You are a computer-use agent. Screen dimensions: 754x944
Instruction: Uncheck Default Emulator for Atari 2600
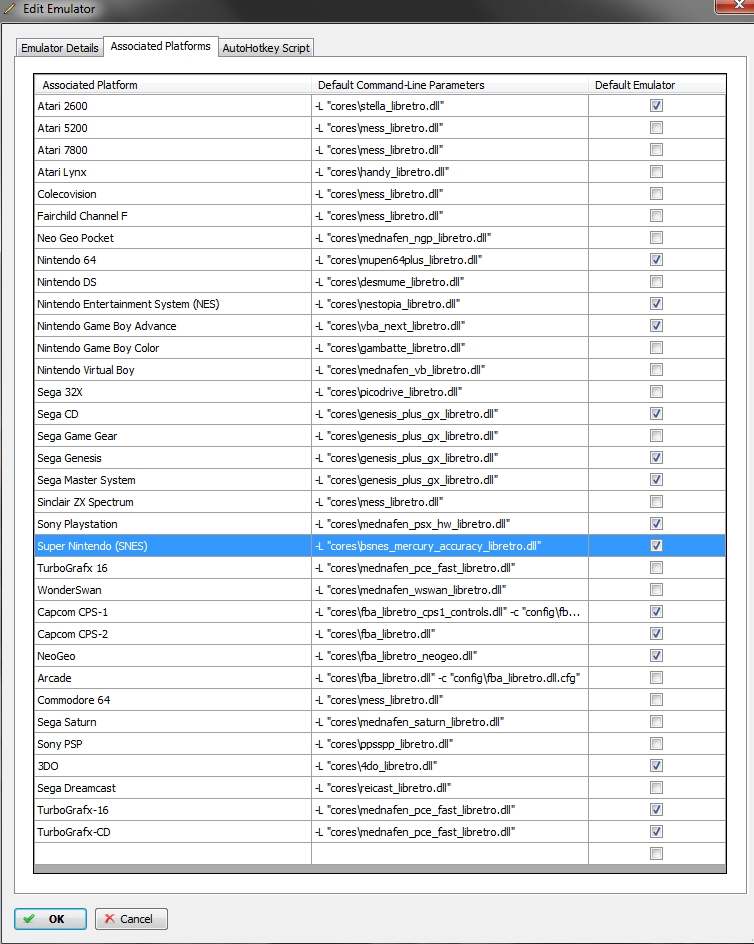click(x=656, y=106)
